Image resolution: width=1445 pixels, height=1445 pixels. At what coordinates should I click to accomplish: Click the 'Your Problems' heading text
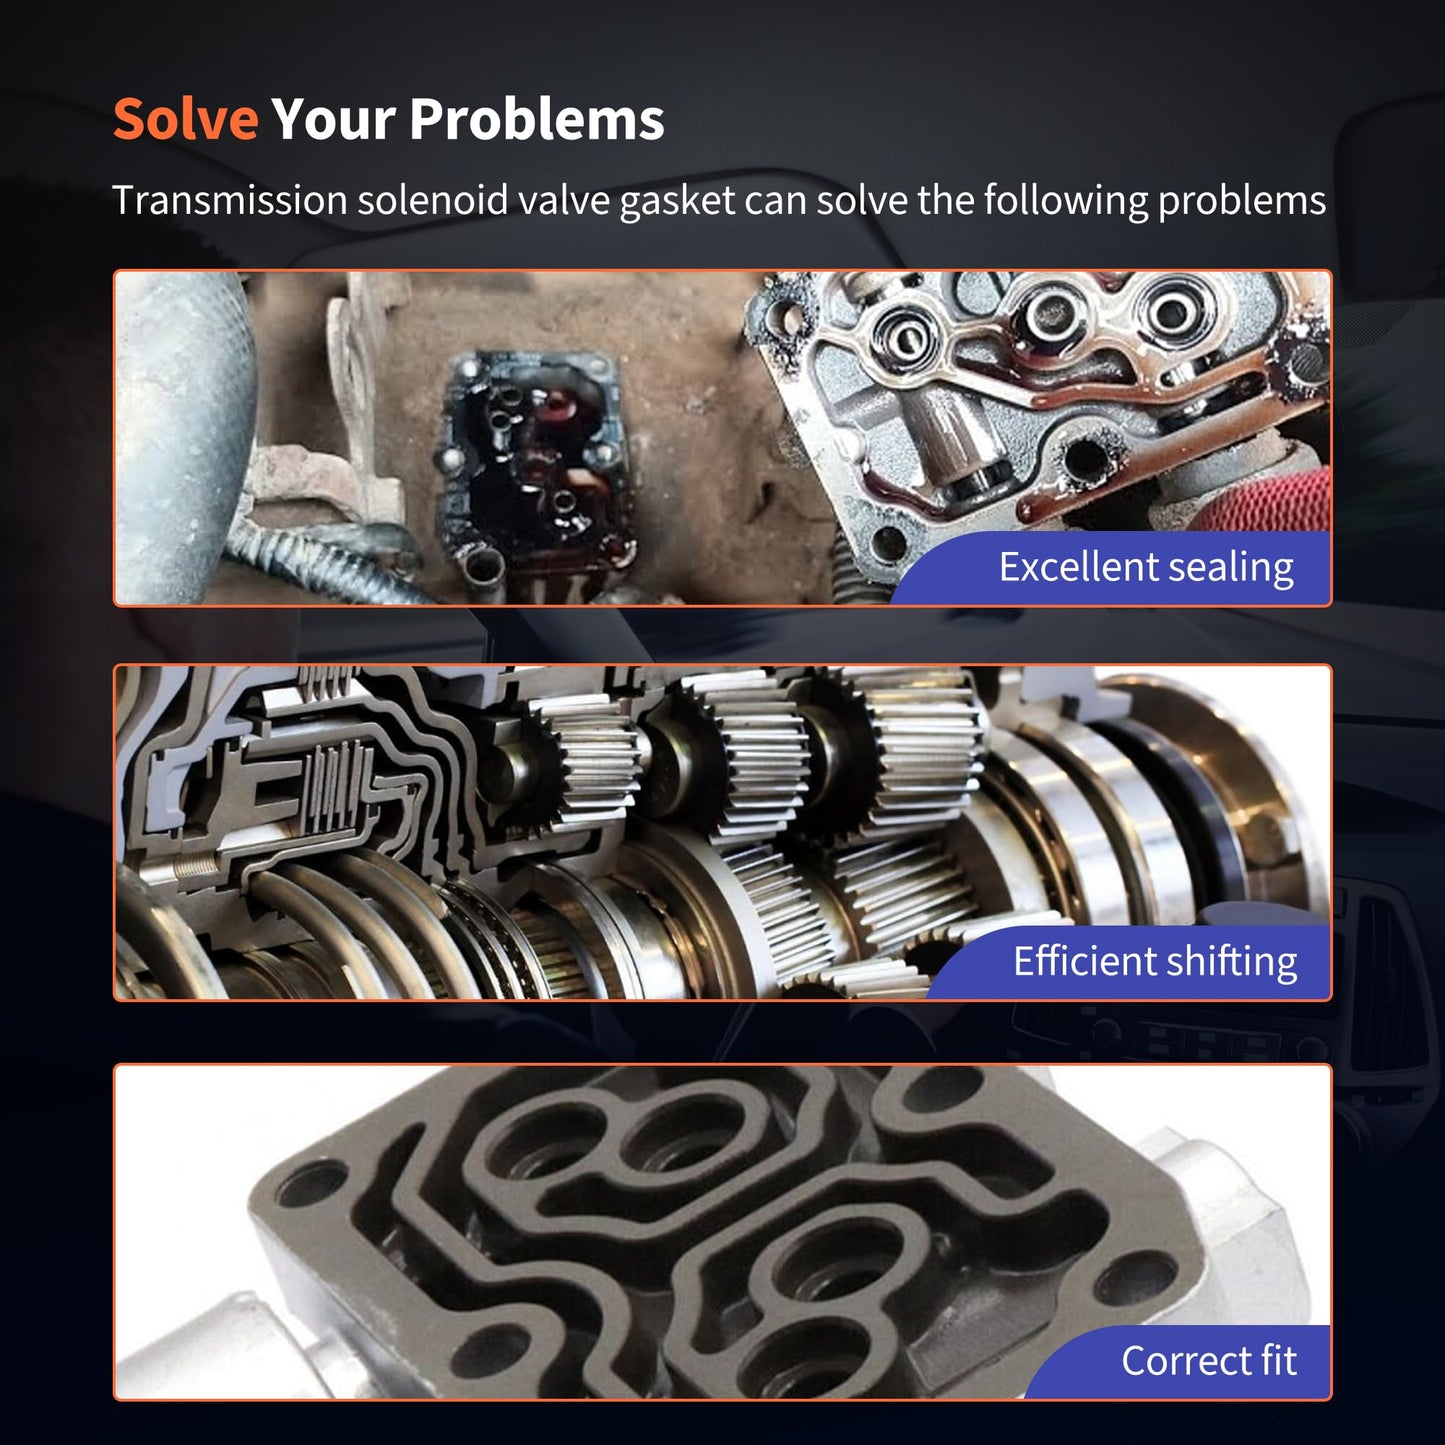click(x=468, y=119)
